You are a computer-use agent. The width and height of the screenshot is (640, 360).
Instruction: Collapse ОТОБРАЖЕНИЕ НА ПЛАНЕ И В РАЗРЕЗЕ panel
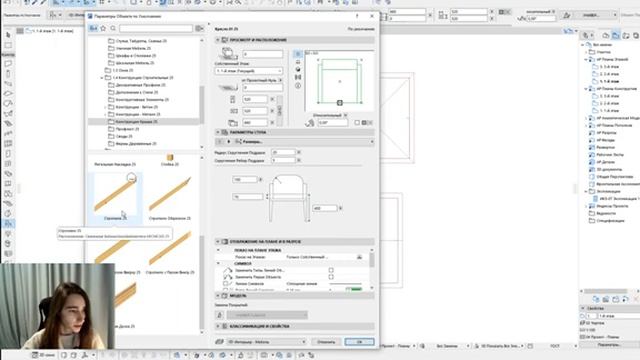[x=218, y=242]
